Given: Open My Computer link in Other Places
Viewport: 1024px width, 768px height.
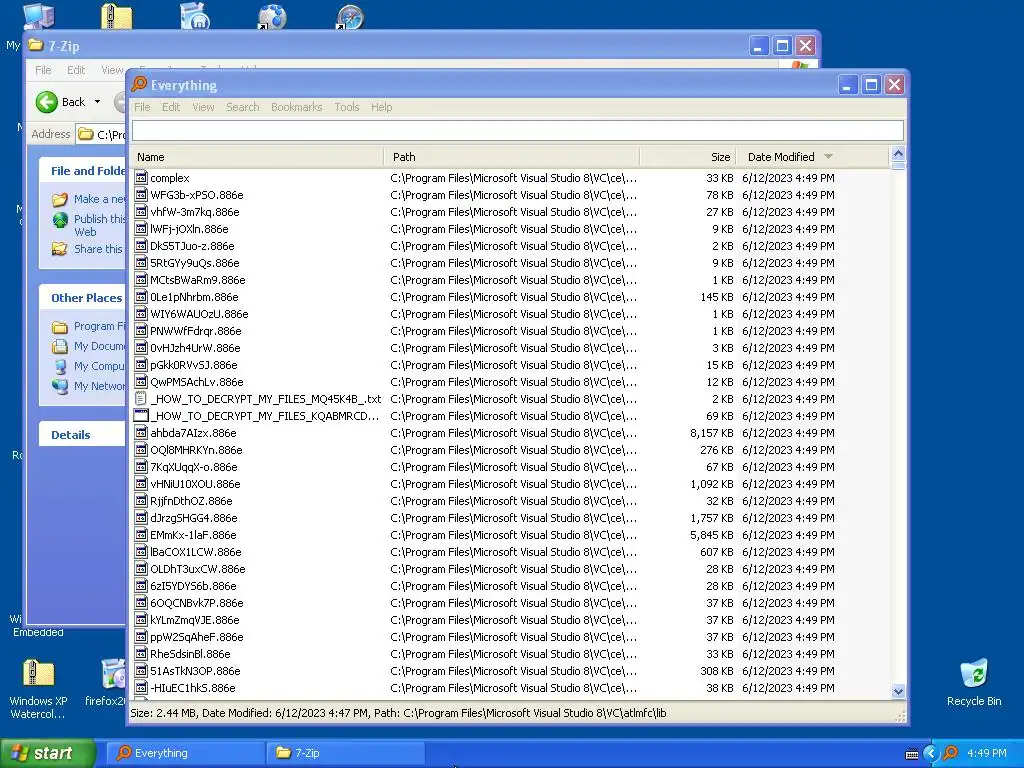Looking at the screenshot, I should tap(99, 366).
